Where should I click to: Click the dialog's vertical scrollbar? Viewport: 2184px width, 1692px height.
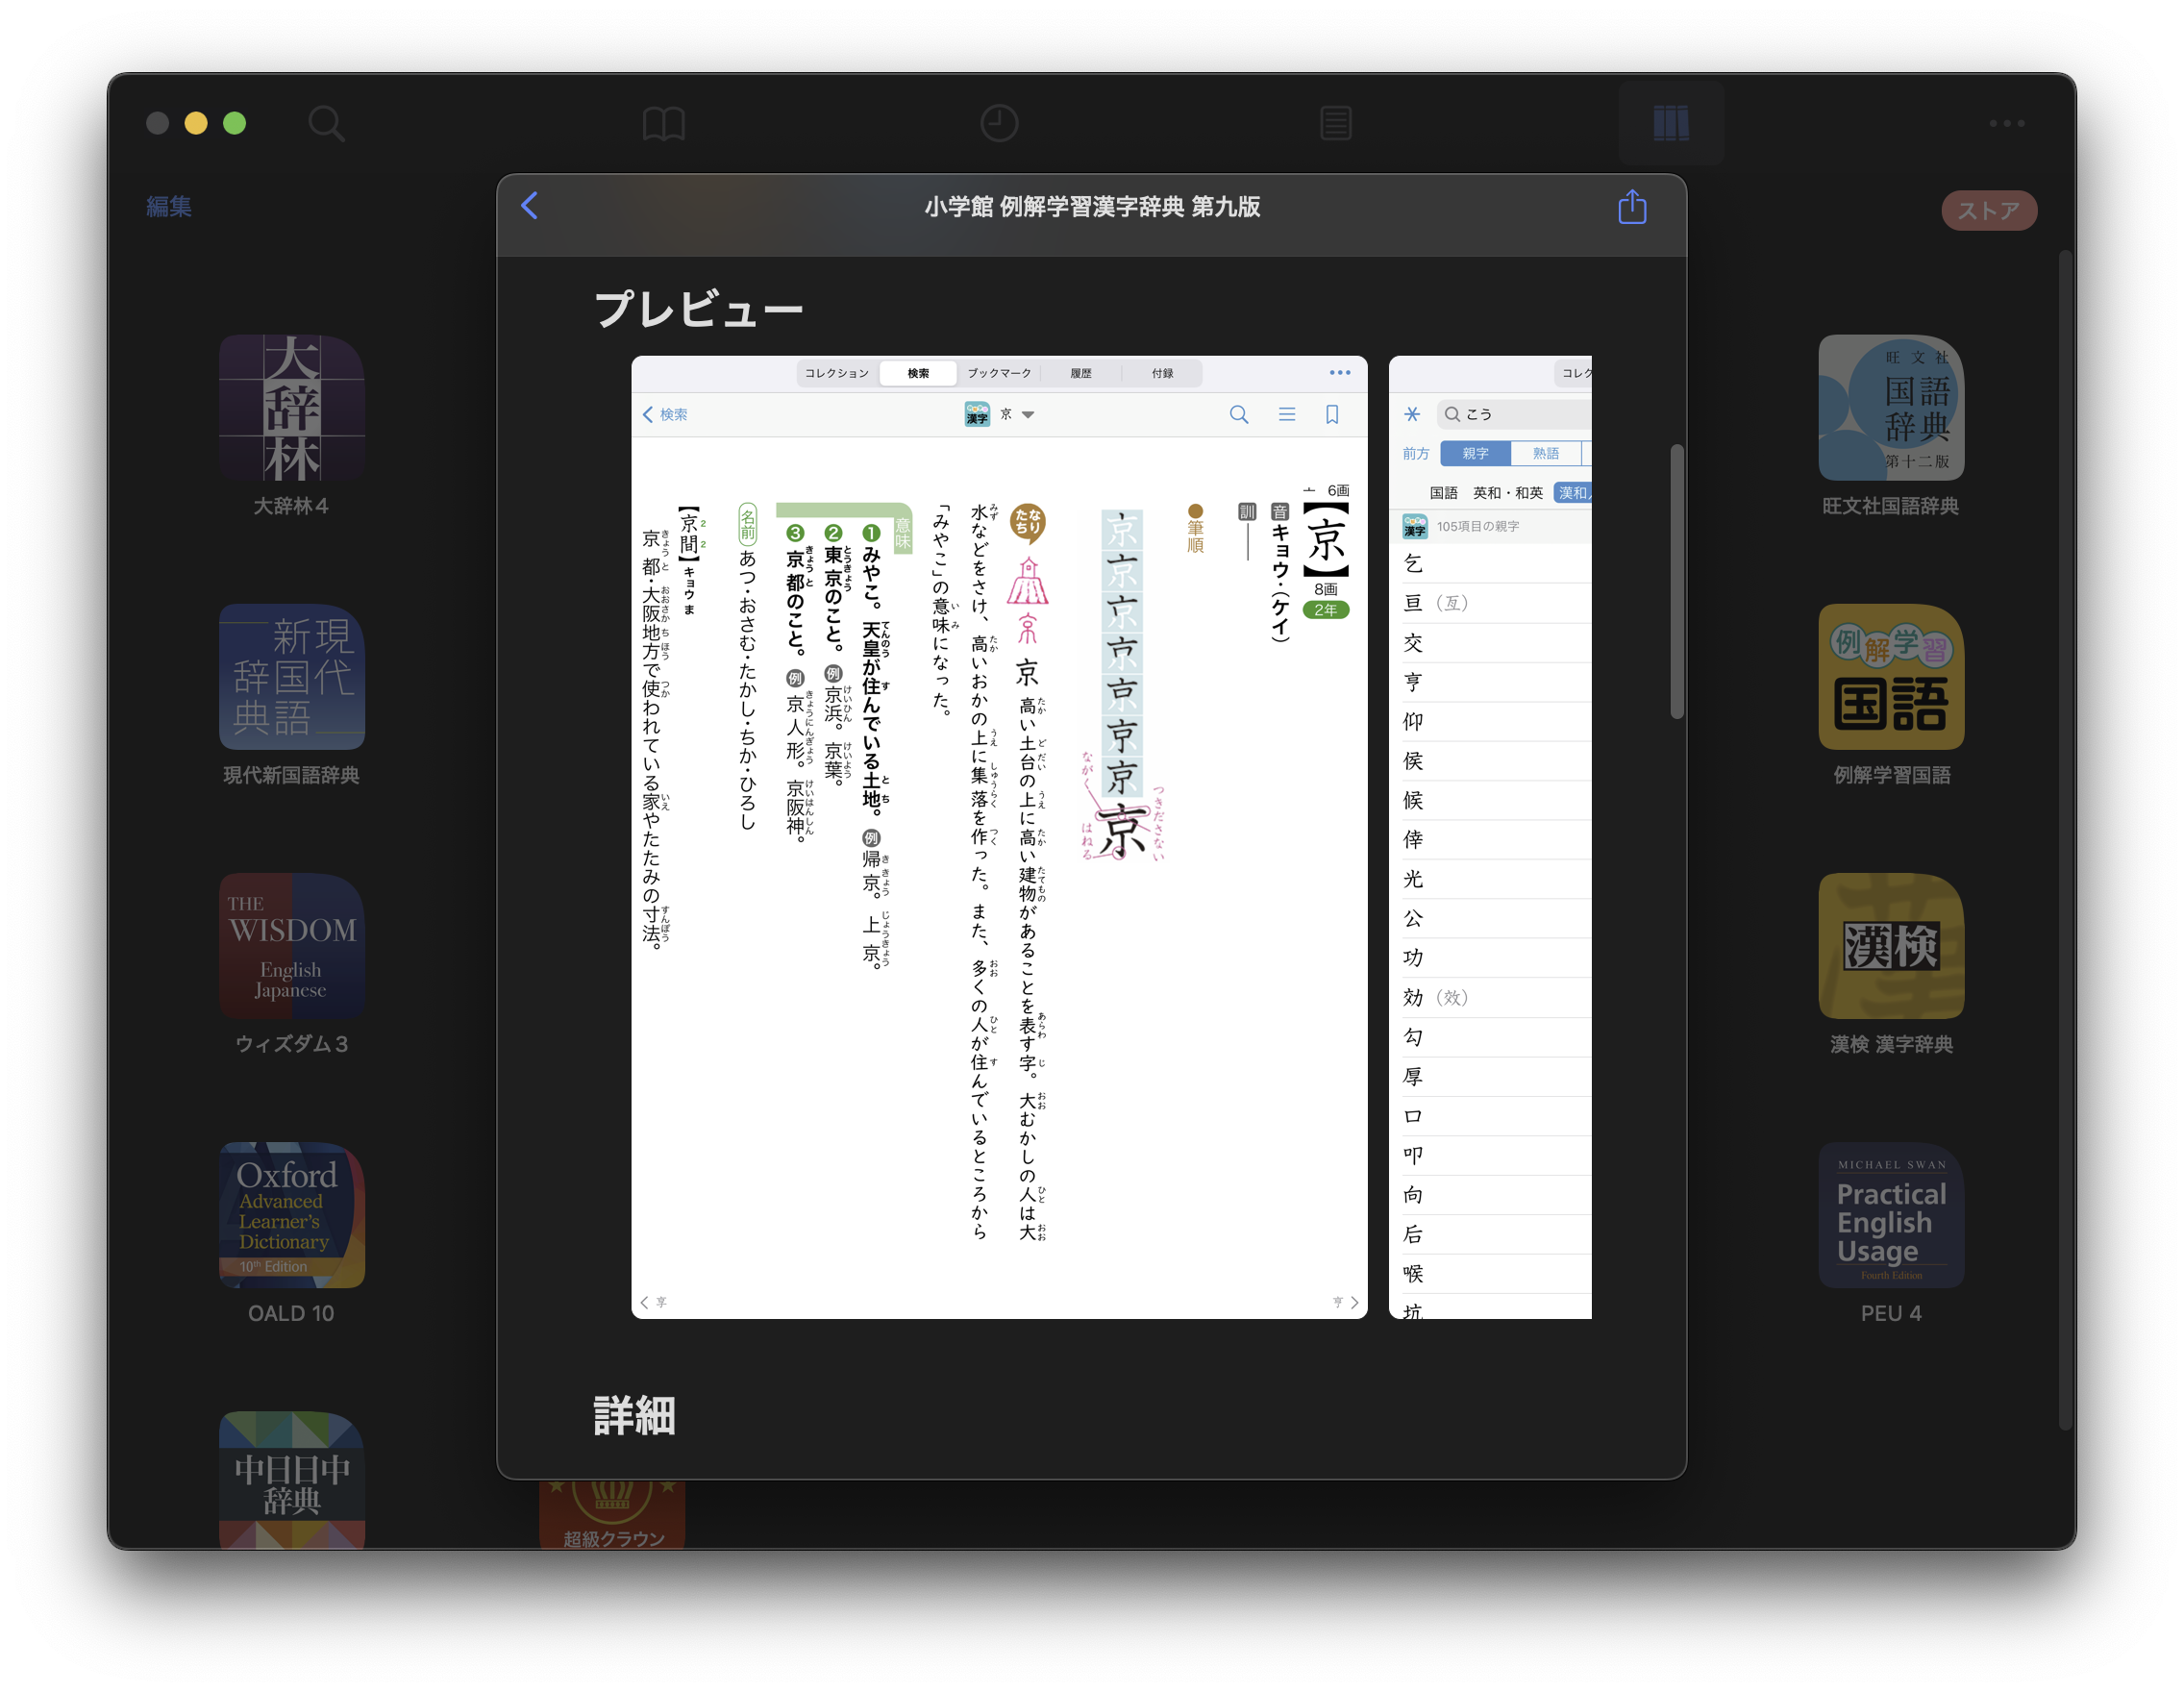[1677, 581]
